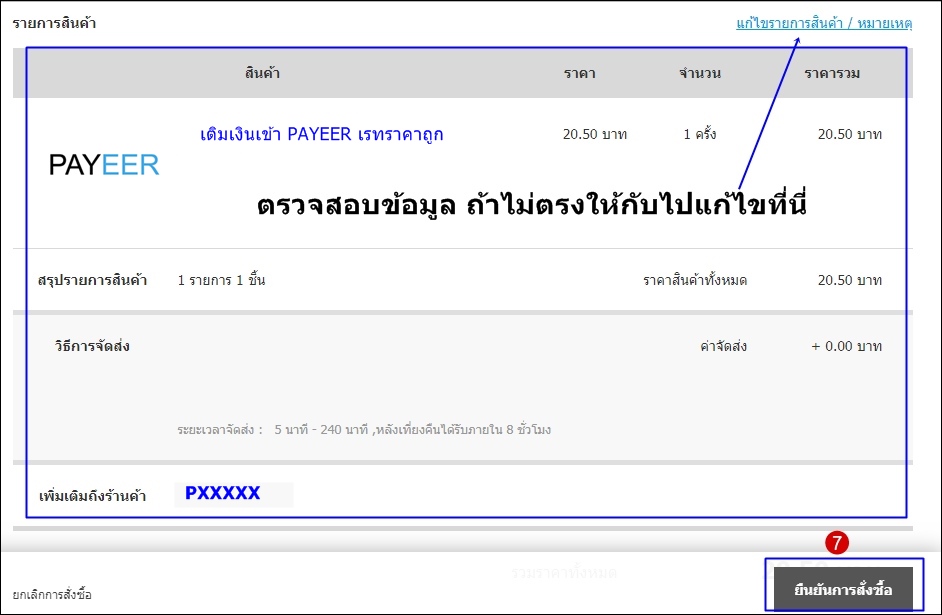
Task: Select the วิธีการจัดส่ง shipping method label
Action: coord(92,346)
